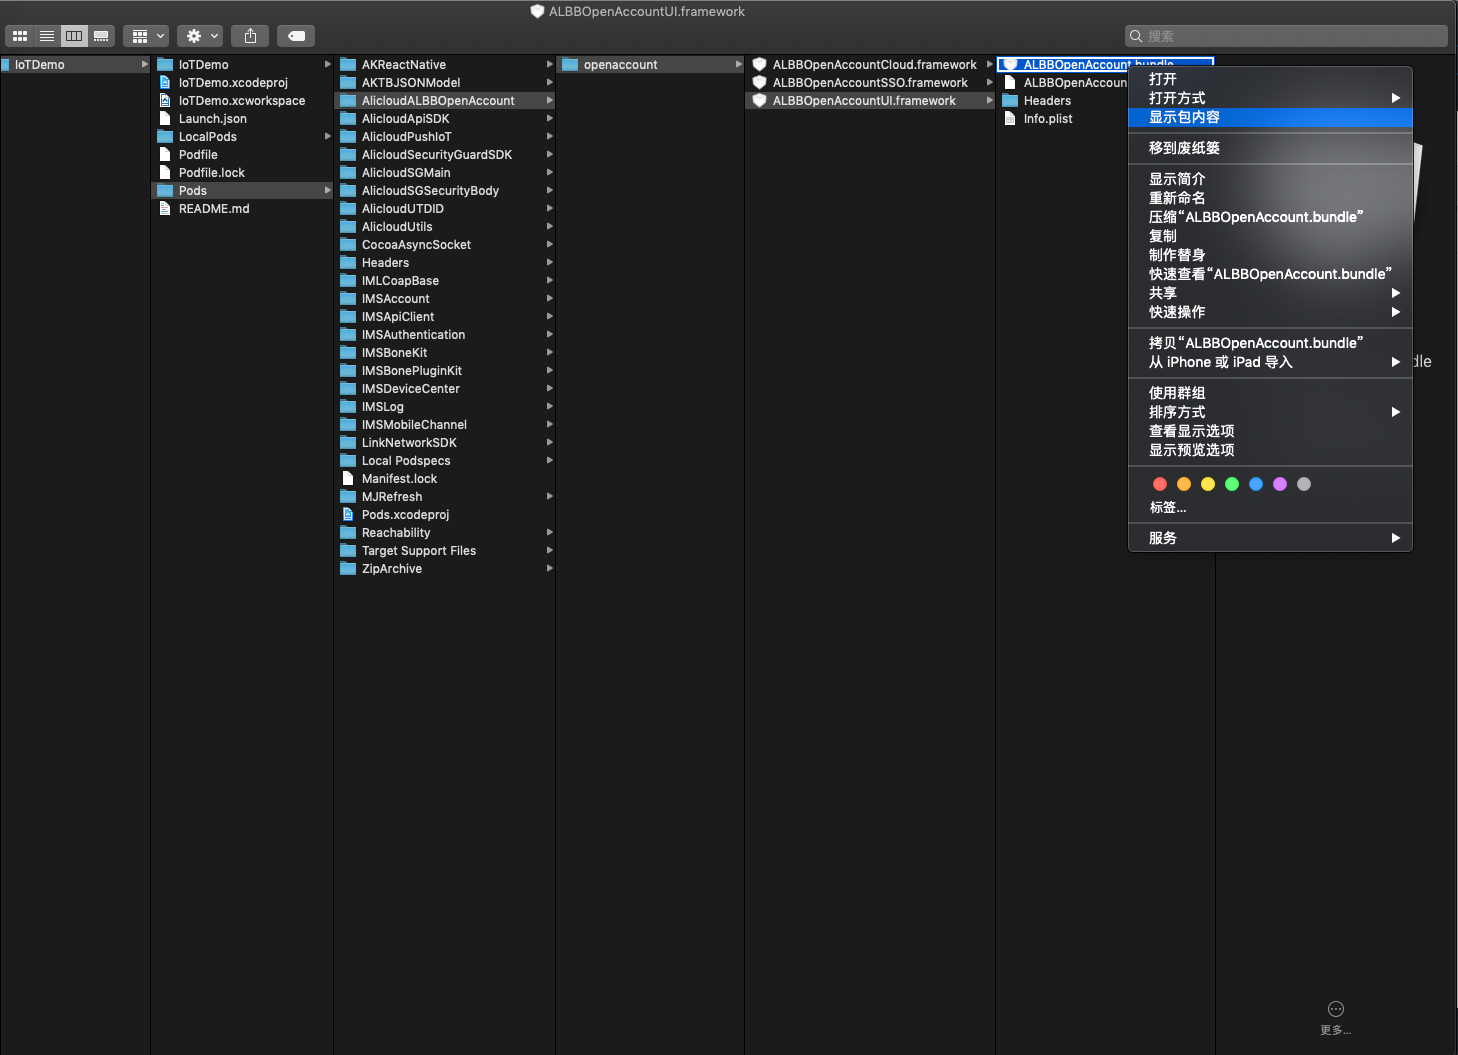Click the 更多 actions icon in the preview
Viewport: 1458px width, 1055px height.
click(x=1336, y=1009)
